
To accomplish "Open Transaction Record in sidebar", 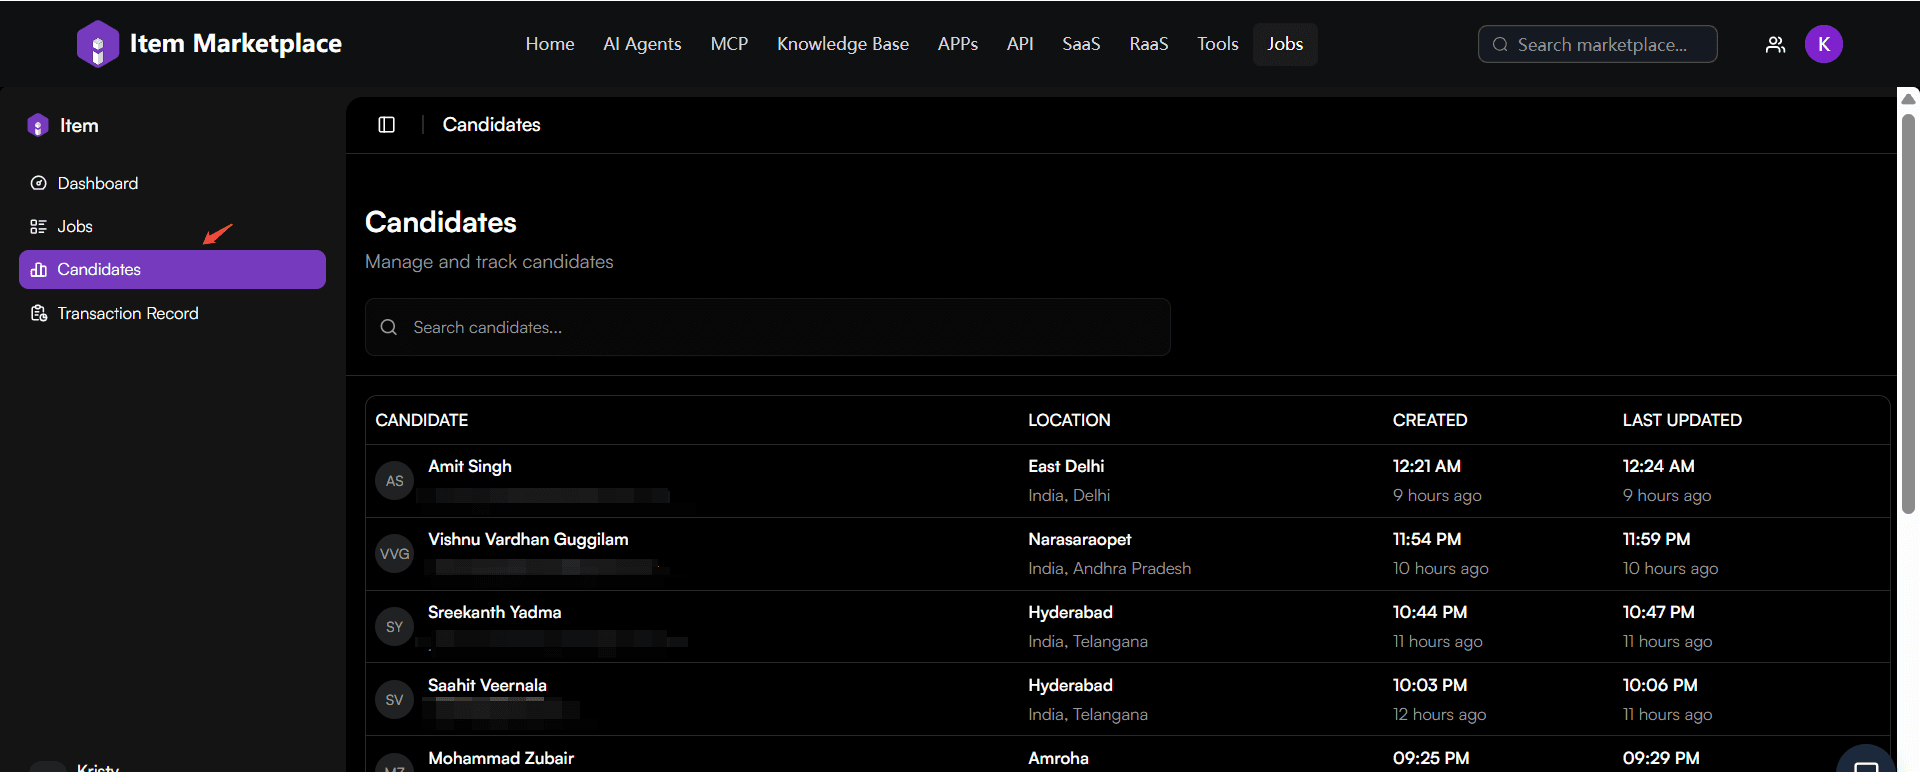I will (127, 313).
